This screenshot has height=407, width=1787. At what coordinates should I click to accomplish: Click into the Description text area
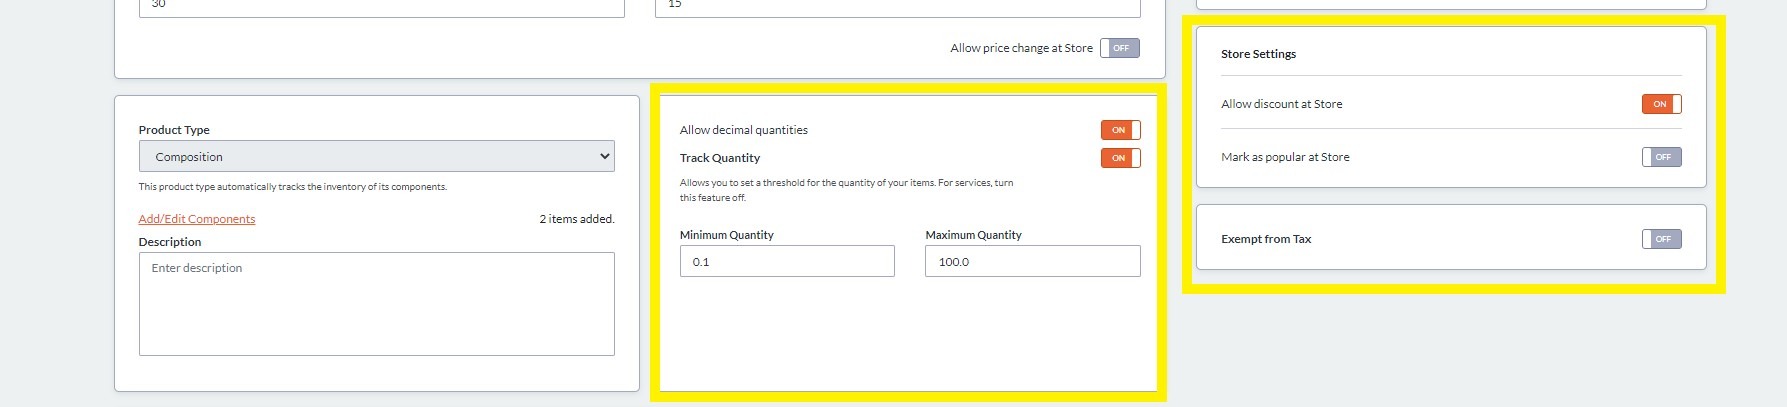click(x=376, y=304)
